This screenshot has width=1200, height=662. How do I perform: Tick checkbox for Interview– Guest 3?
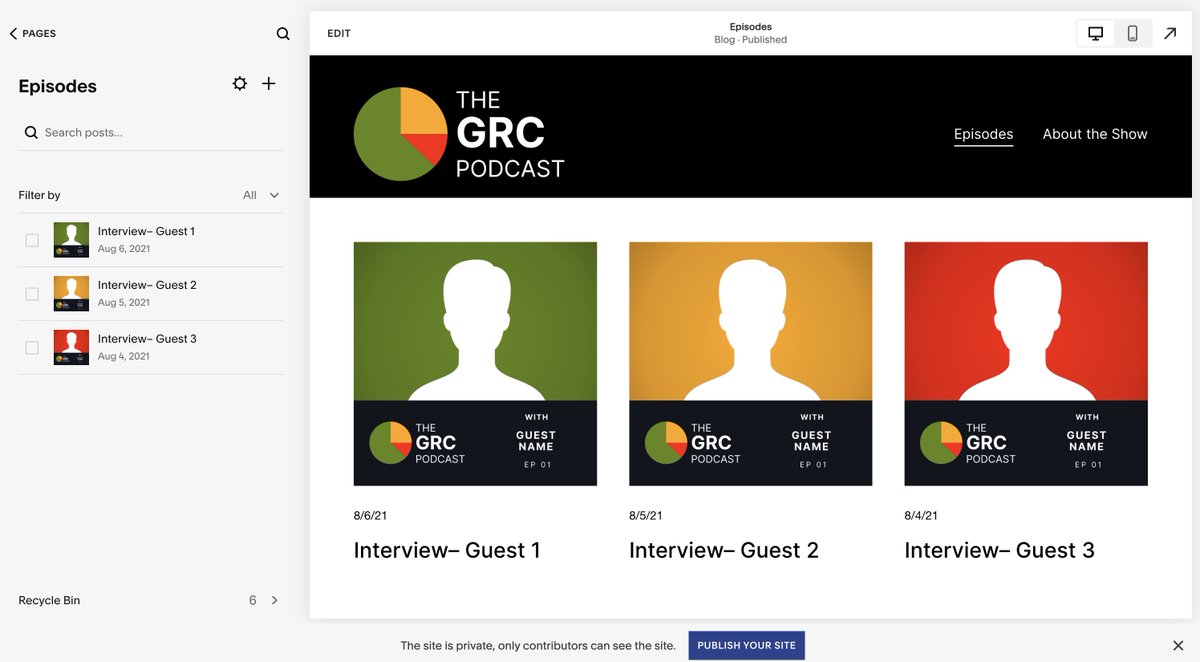click(32, 348)
